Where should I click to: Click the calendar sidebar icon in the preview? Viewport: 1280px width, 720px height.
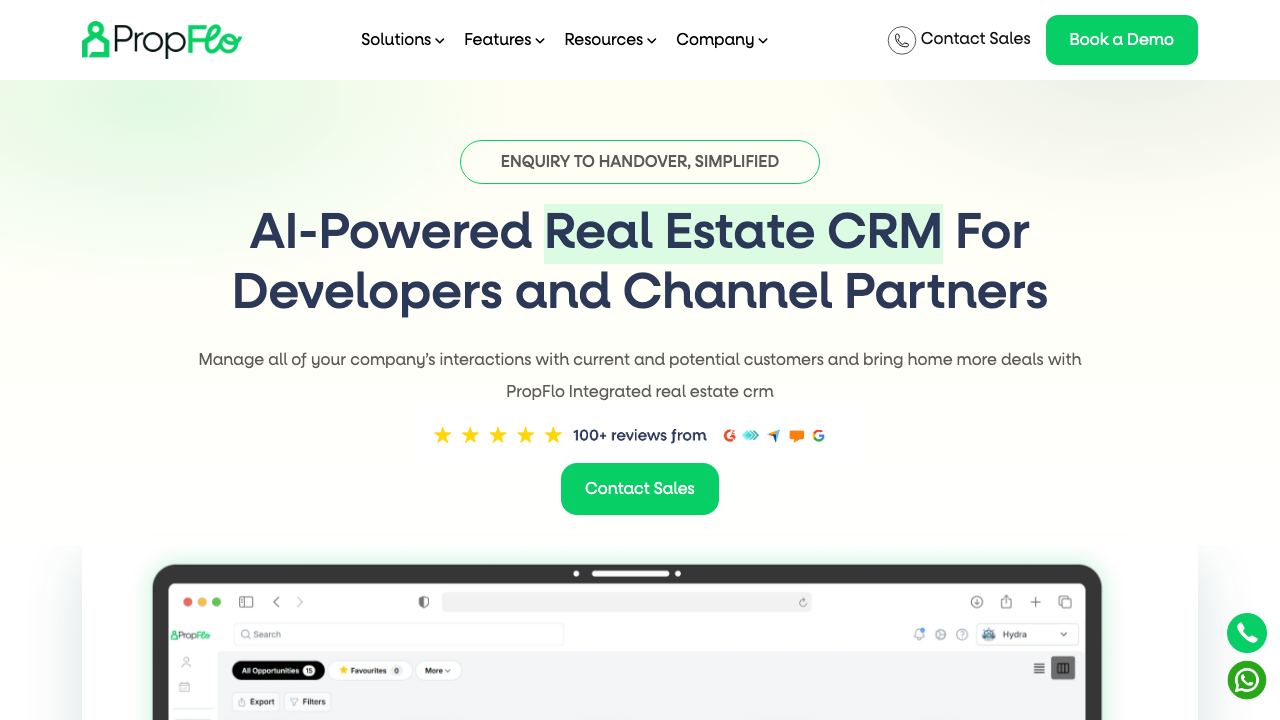185,687
